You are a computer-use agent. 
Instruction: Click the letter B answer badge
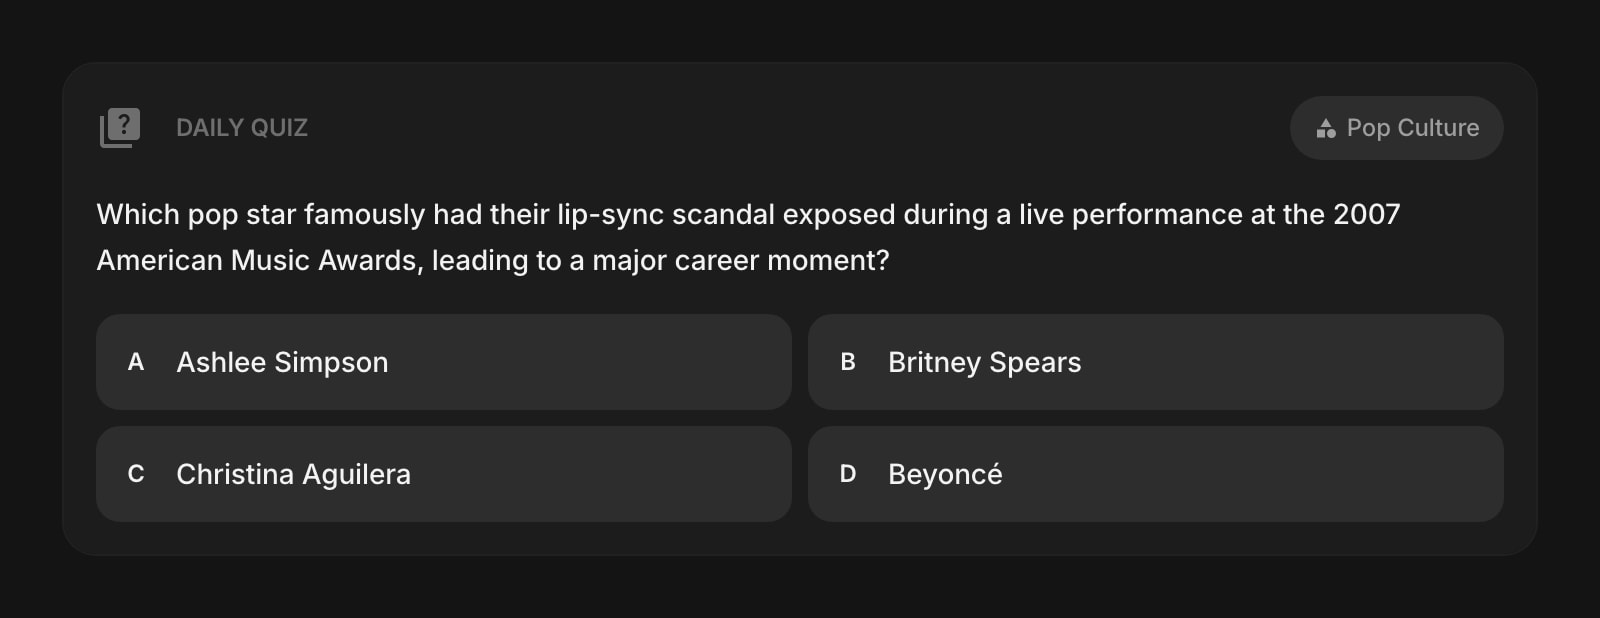(x=848, y=362)
